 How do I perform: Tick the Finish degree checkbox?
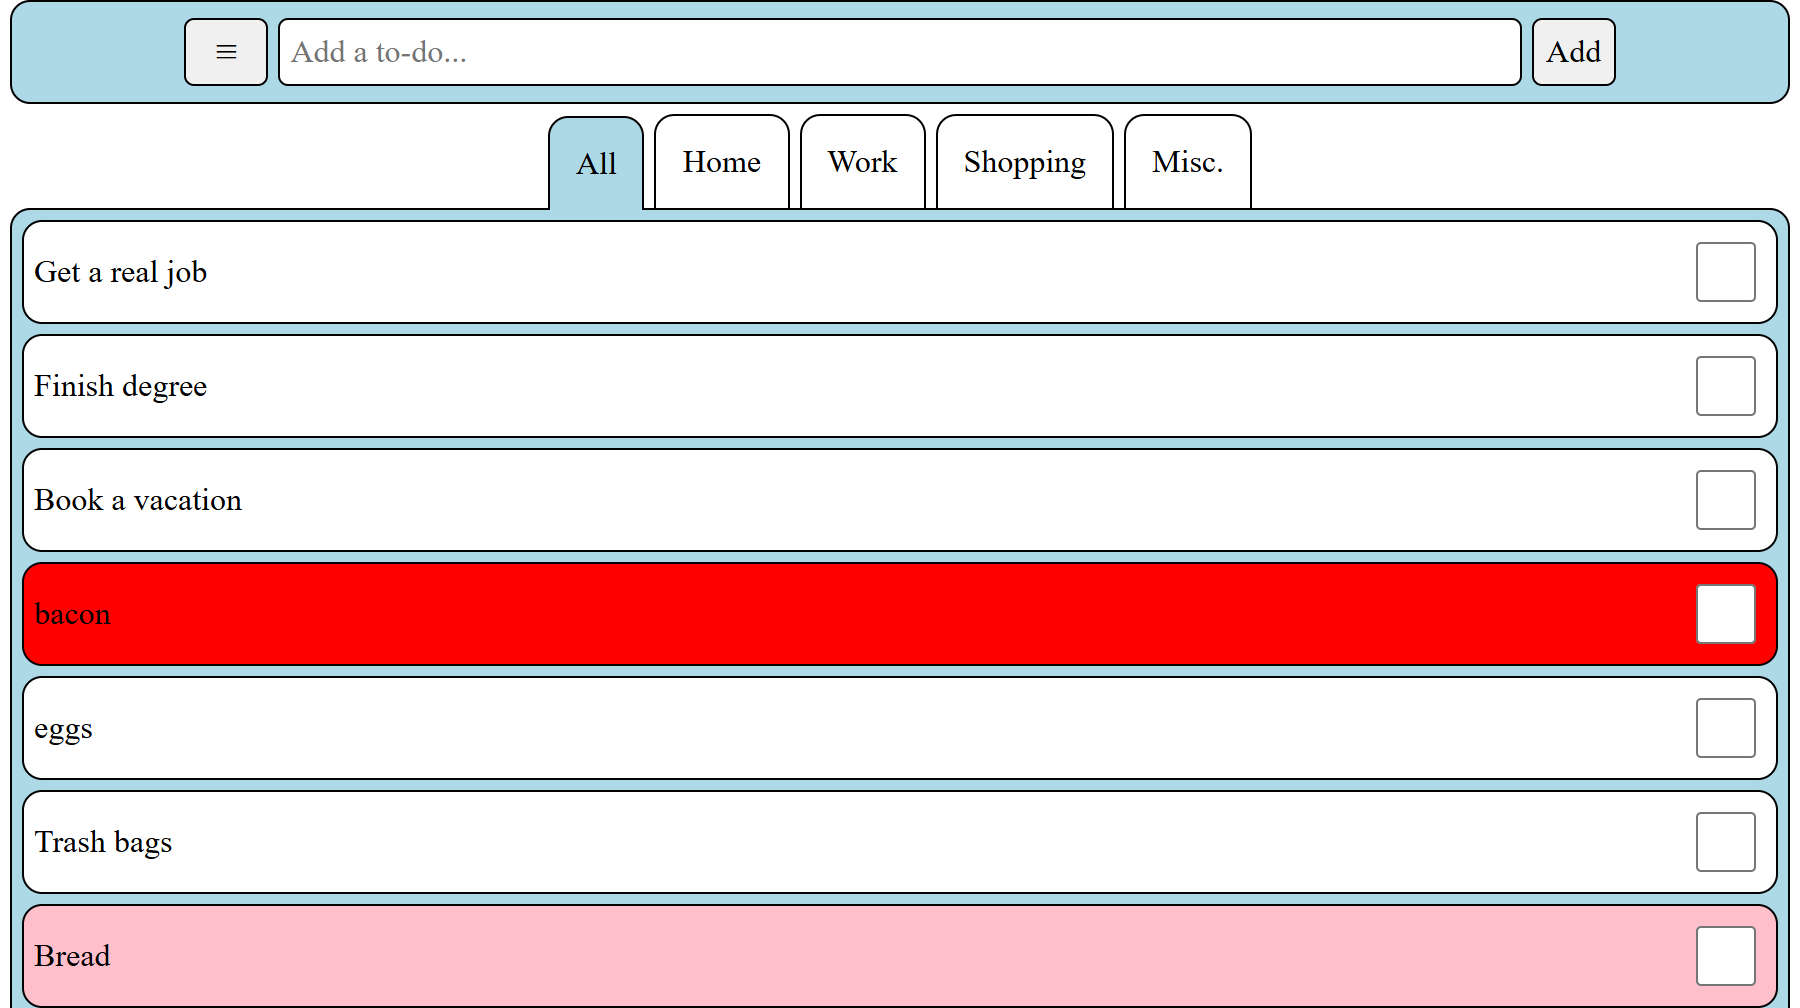(x=1725, y=386)
